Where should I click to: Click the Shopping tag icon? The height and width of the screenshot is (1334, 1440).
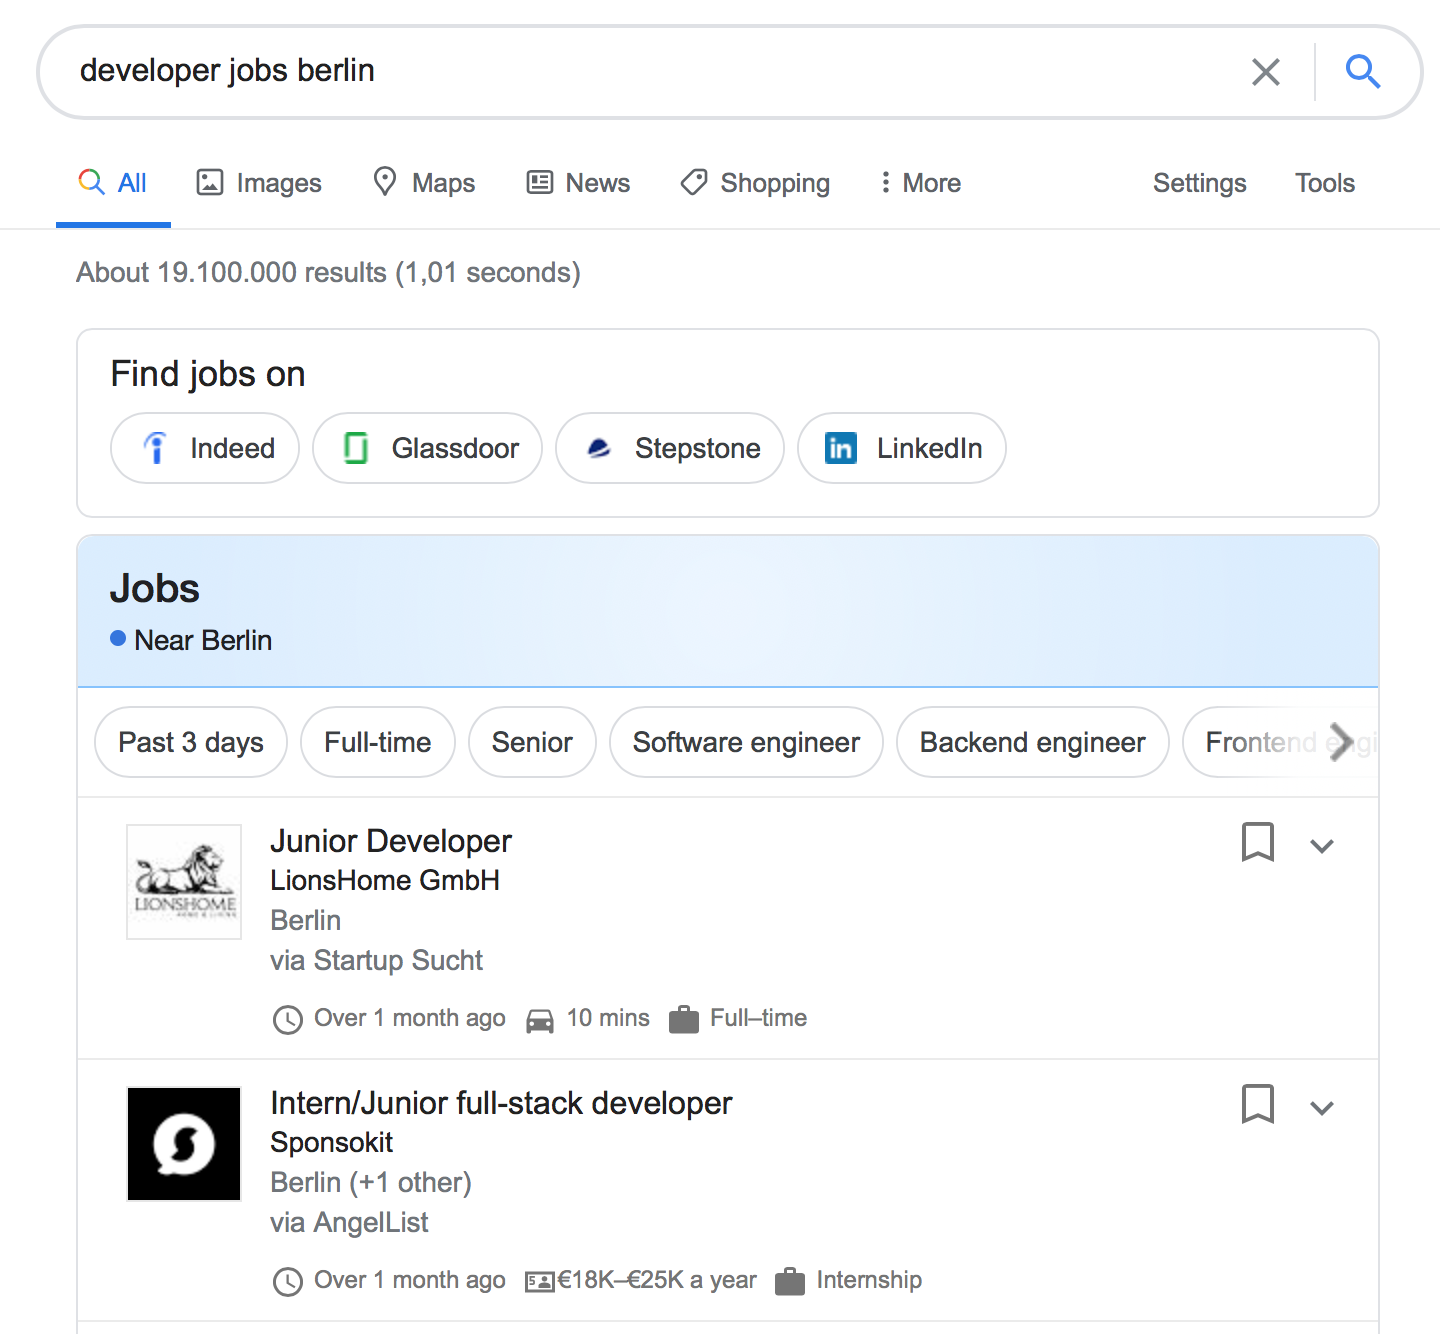[694, 182]
